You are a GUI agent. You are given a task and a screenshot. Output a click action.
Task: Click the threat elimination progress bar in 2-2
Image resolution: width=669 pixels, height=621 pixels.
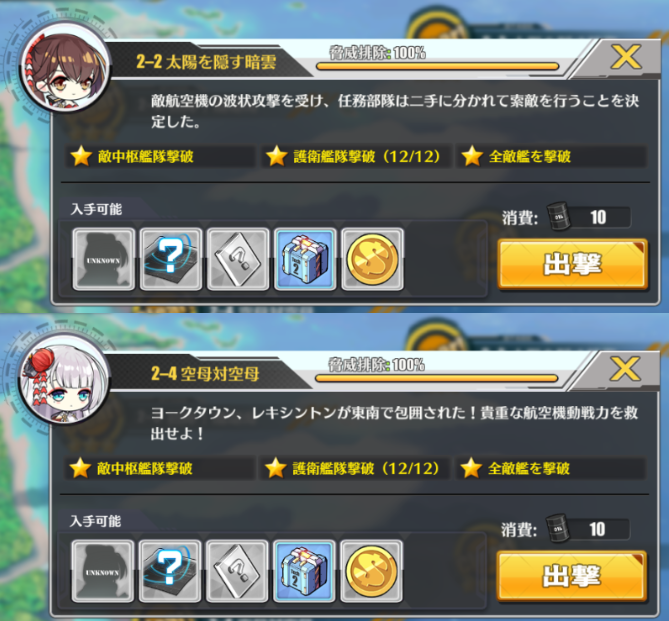[437, 67]
